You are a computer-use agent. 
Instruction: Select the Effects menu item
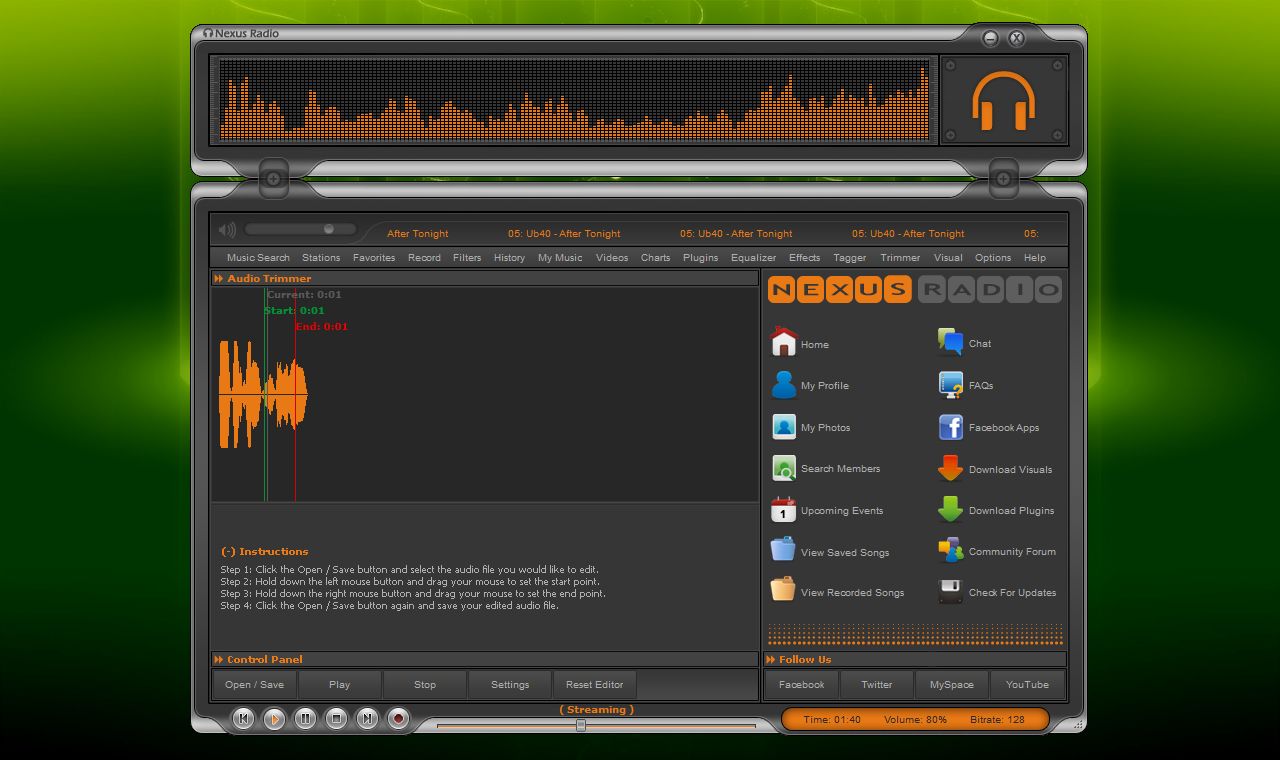pos(804,258)
